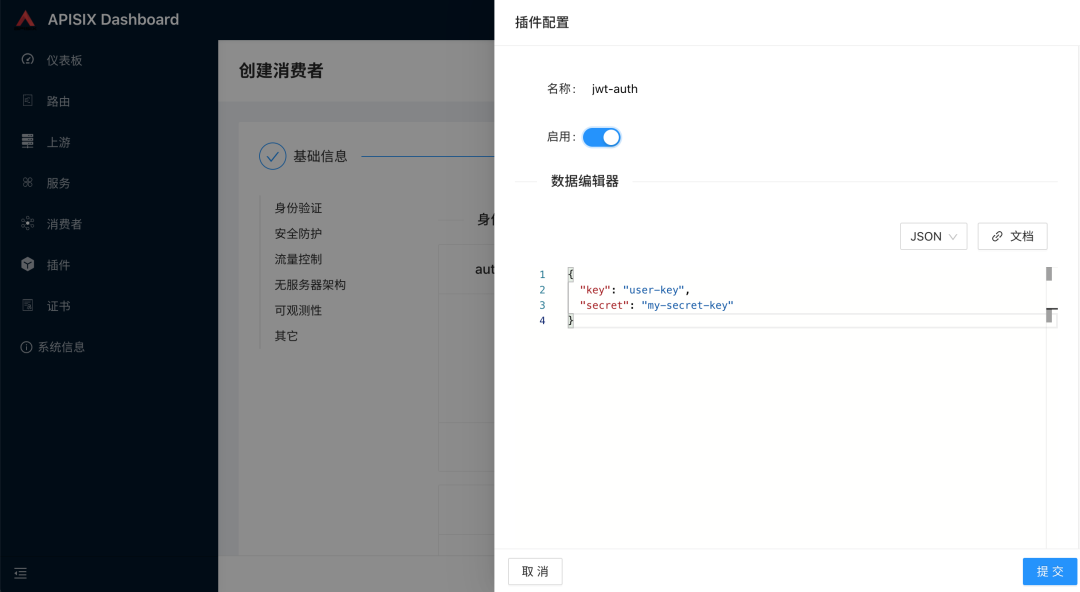The image size is (1080, 592).
Task: Click the APISIX Dashboard title
Action: [113, 19]
